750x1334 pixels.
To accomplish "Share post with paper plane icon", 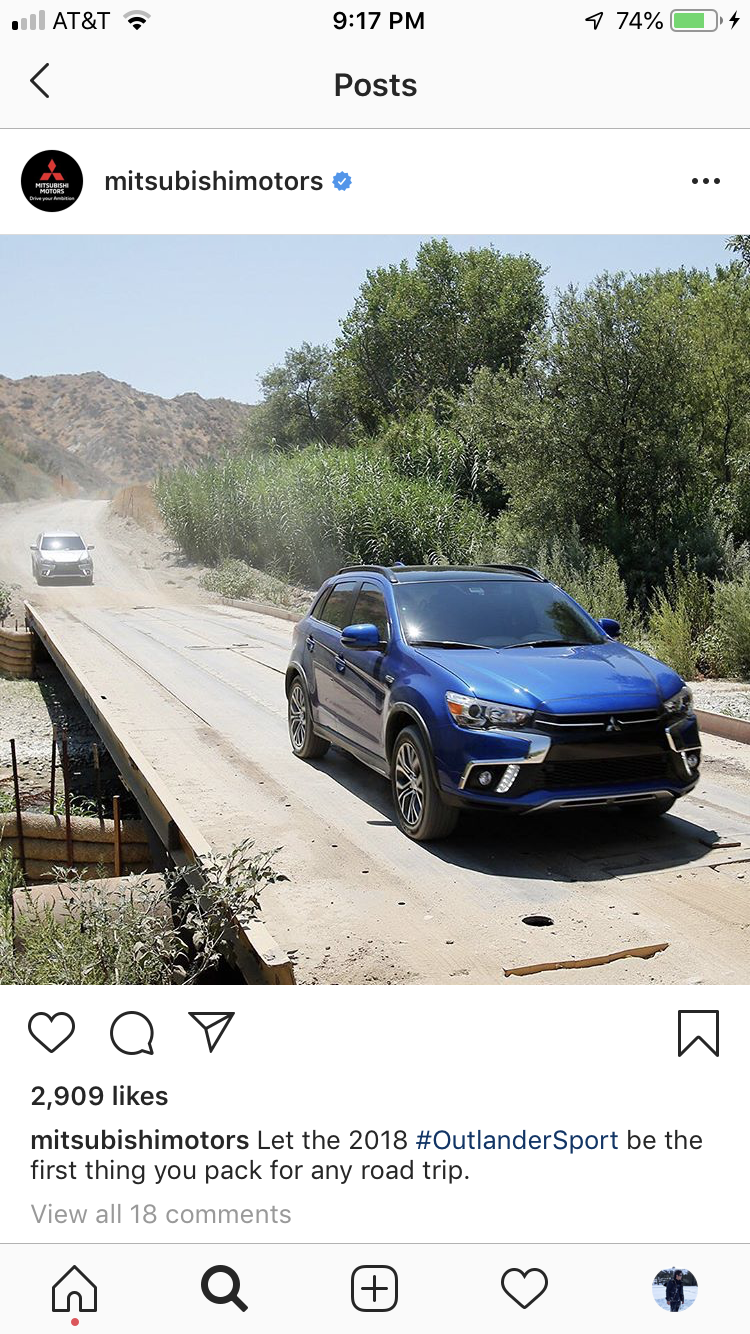I will tap(211, 1032).
